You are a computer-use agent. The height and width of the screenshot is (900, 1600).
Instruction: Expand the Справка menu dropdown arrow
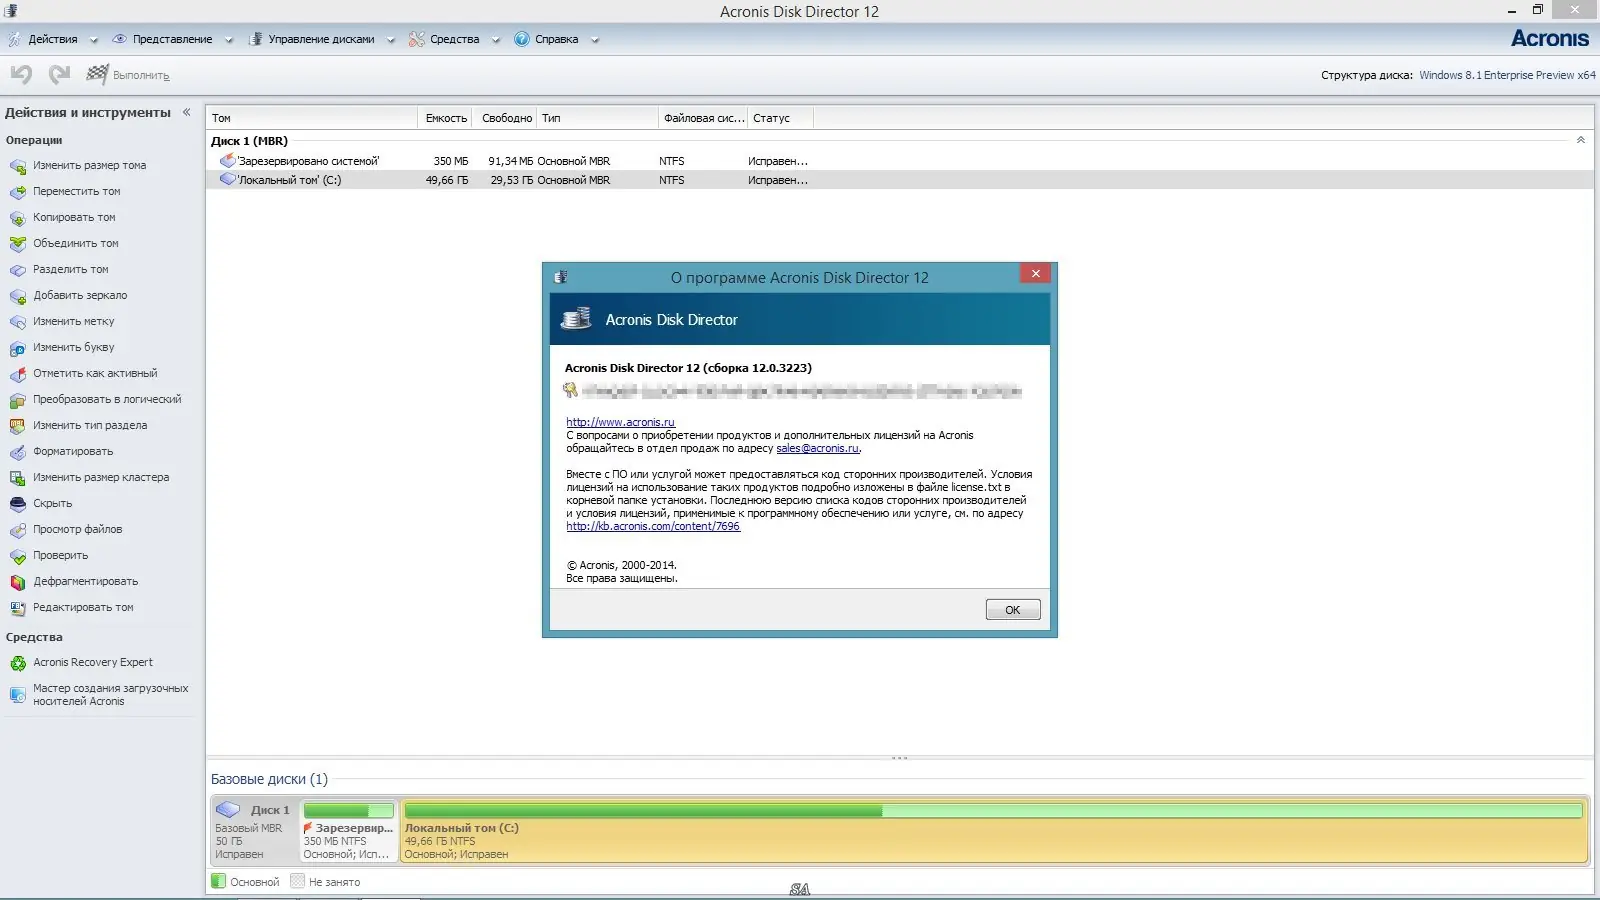tap(595, 40)
